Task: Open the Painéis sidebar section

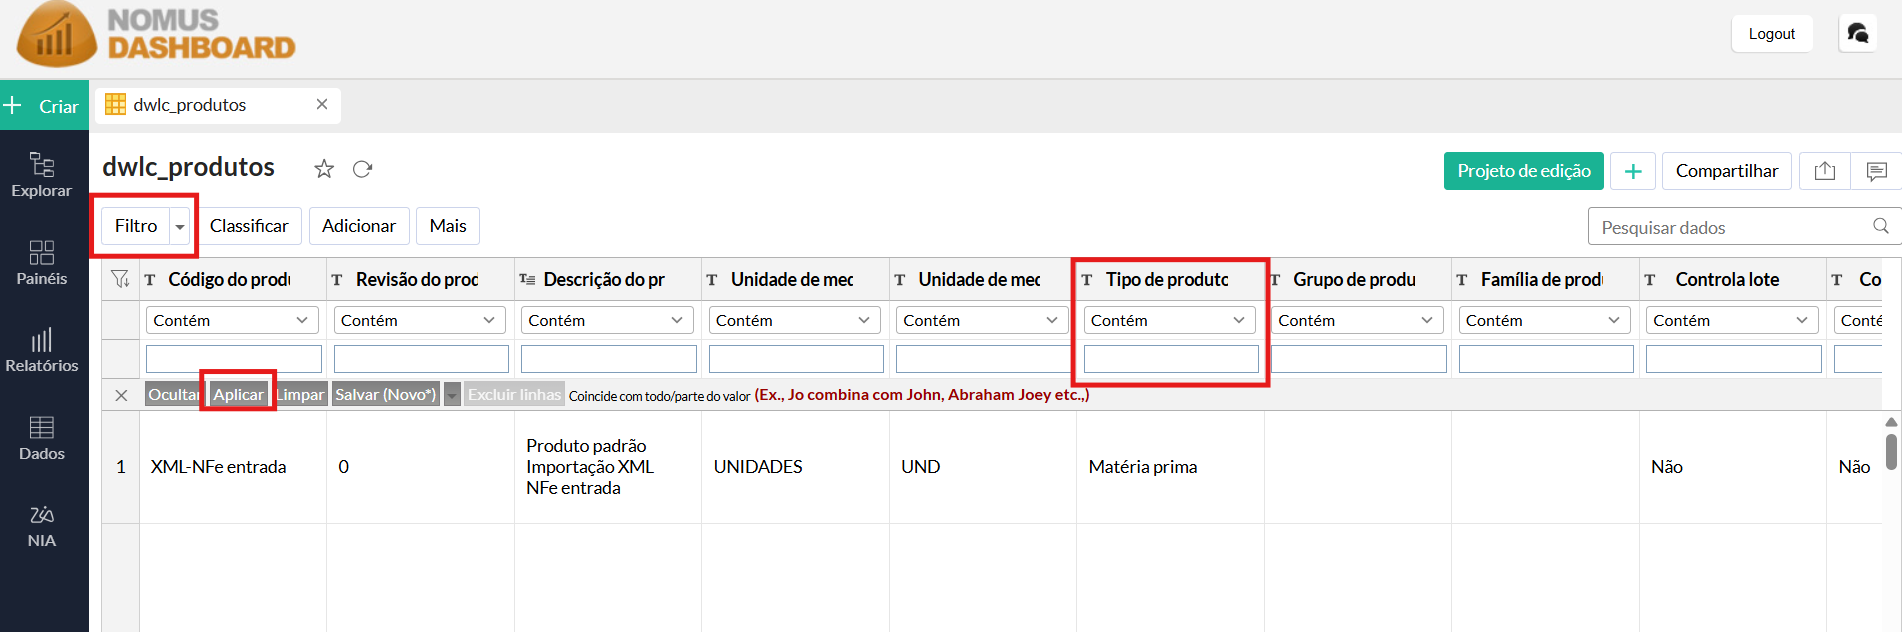Action: point(42,263)
